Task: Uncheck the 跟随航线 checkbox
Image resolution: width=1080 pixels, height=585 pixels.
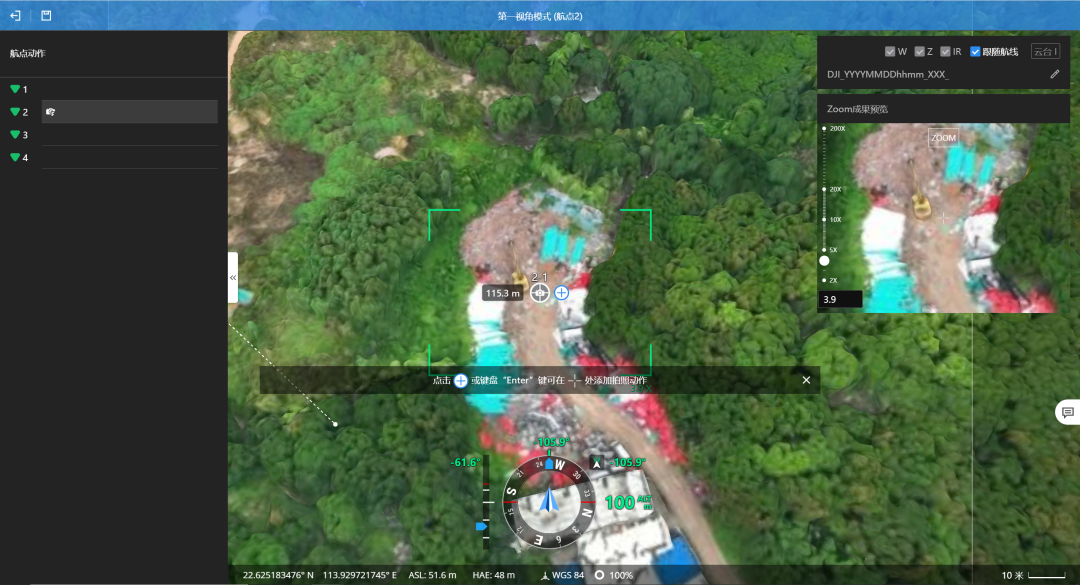Action: pyautogui.click(x=975, y=52)
